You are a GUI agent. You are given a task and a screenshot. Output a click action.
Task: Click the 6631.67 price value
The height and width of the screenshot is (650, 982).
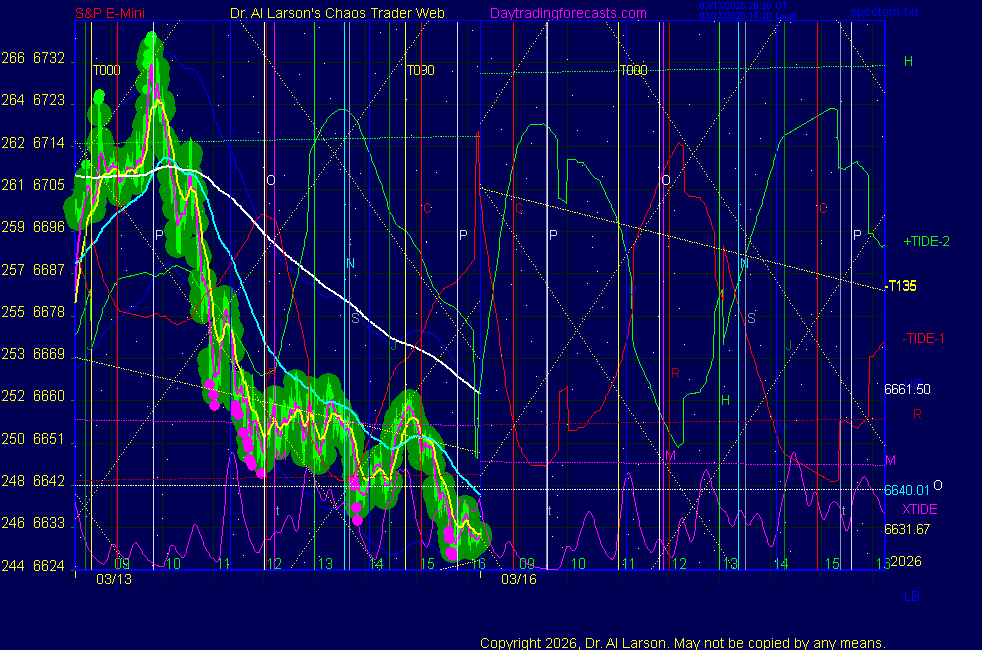point(907,529)
